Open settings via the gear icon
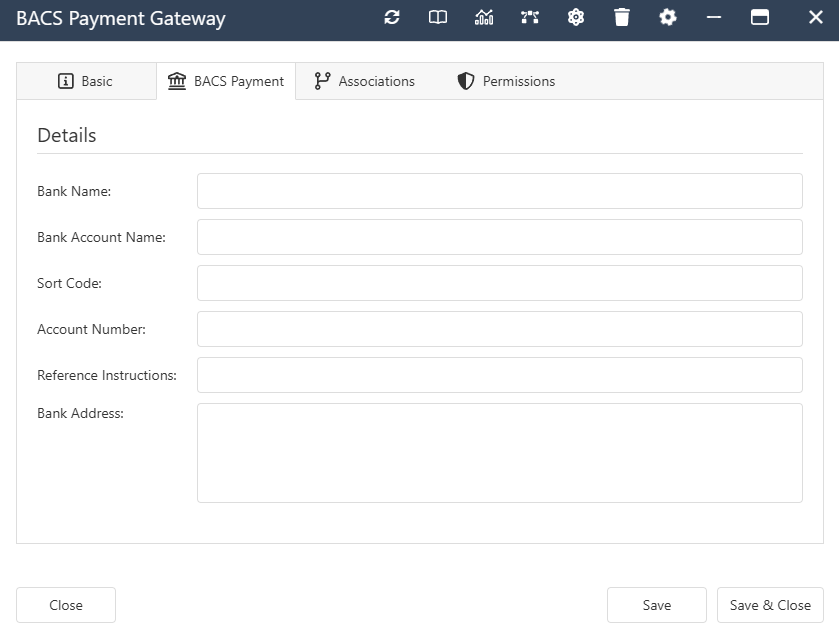 (x=667, y=17)
